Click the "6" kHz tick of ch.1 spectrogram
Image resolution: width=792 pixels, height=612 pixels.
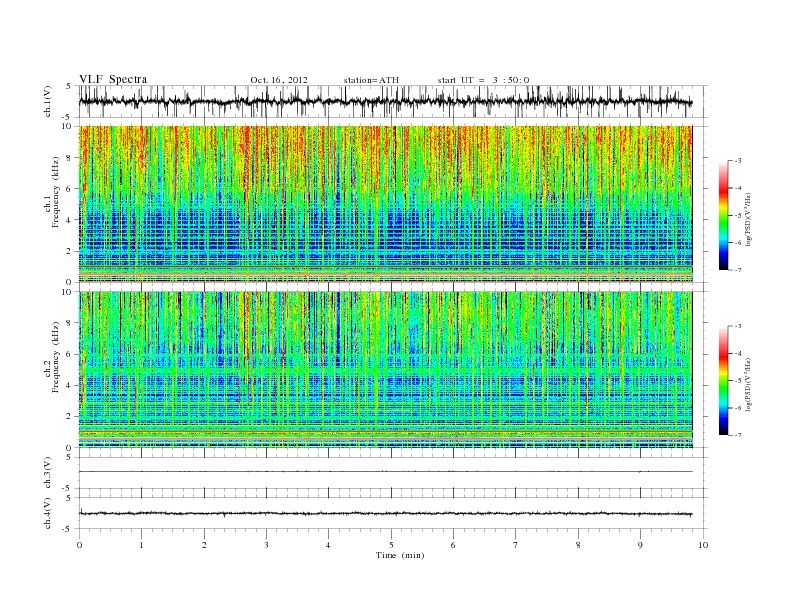[69, 189]
